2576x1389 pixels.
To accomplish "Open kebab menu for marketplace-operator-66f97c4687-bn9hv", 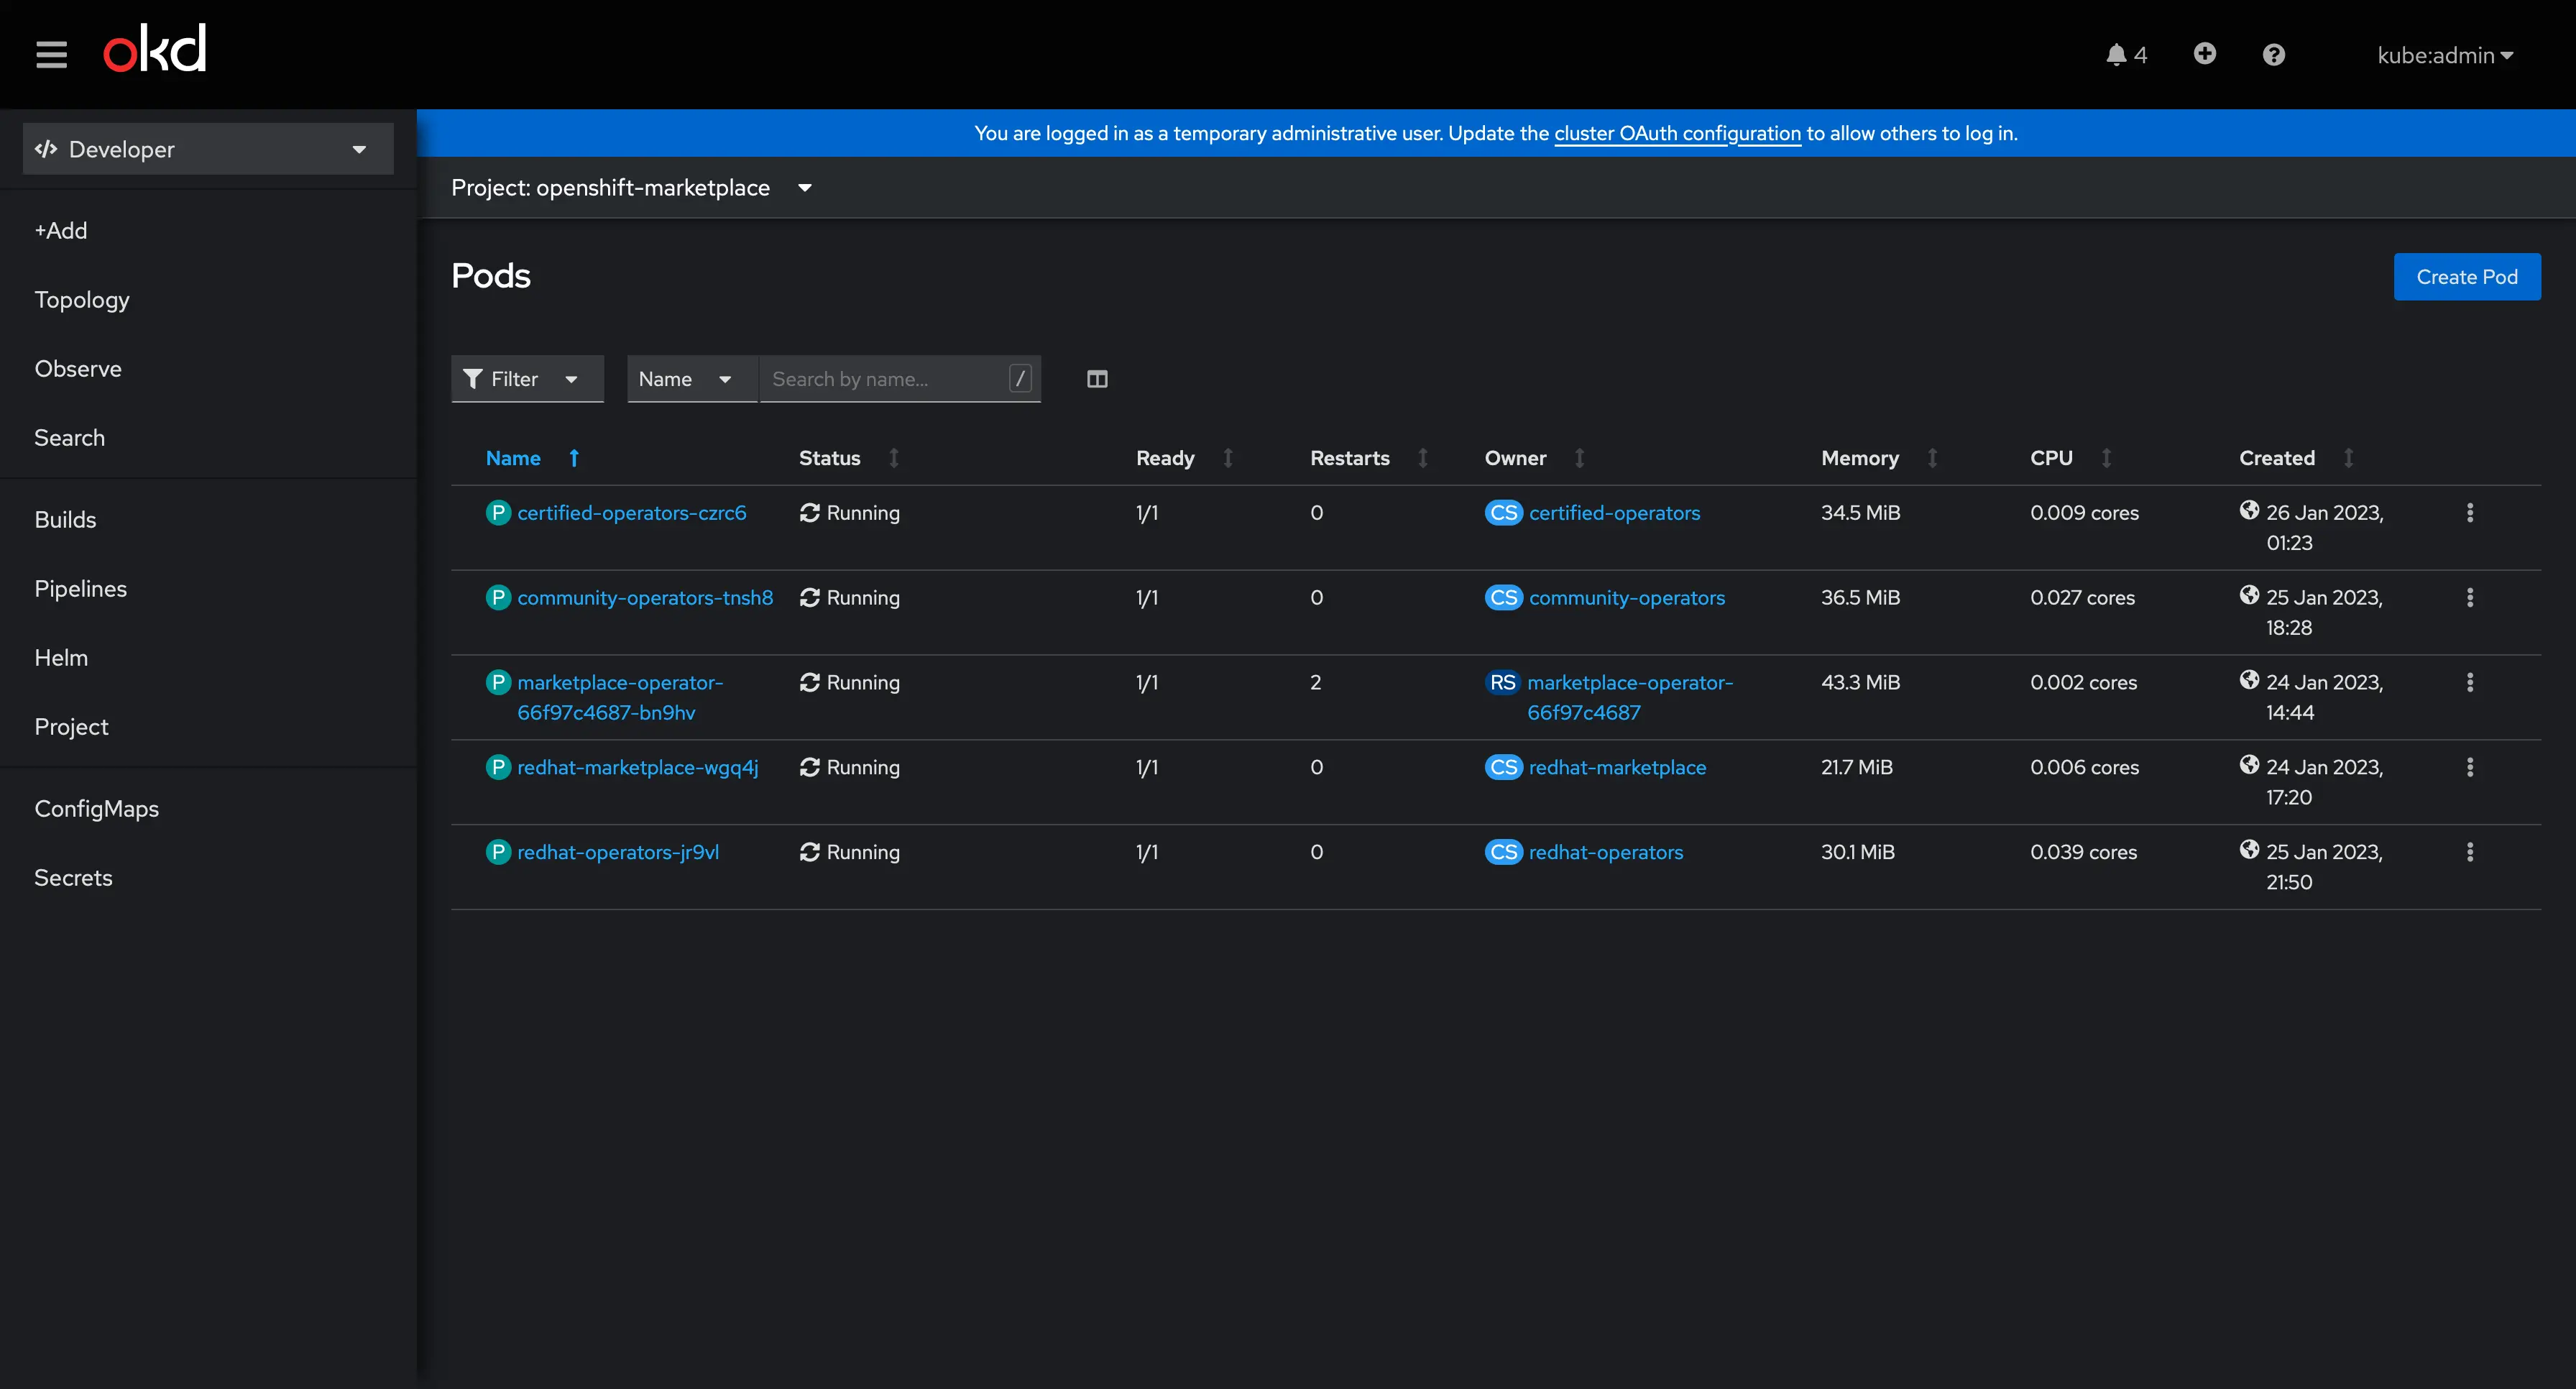I will coord(2470,682).
